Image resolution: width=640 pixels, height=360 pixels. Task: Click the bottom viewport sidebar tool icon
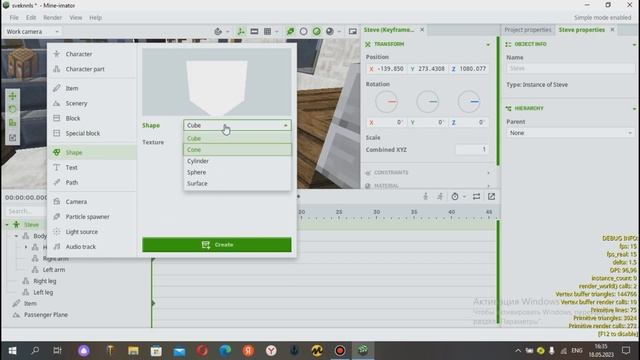(13, 138)
